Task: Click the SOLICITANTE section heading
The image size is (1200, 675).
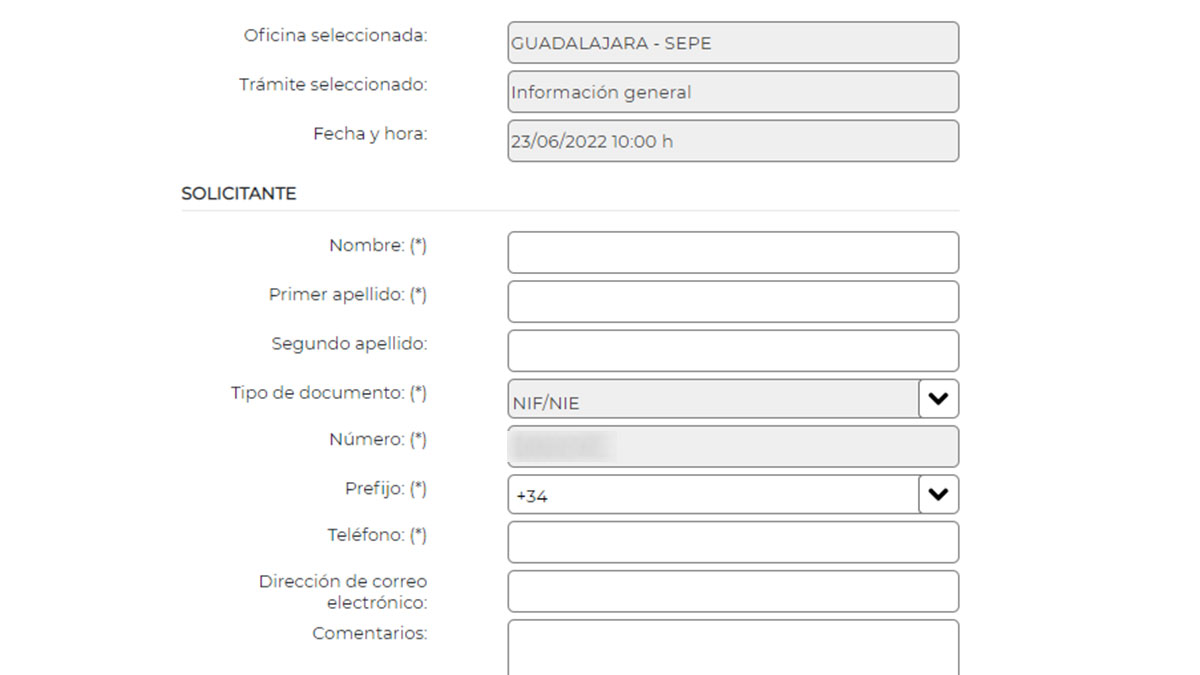Action: pos(238,194)
